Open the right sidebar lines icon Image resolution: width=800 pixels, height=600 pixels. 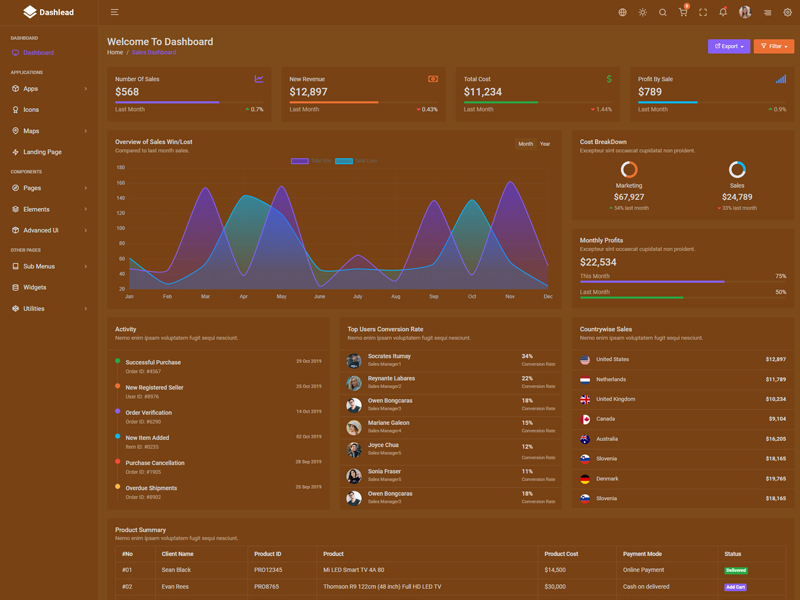coord(767,12)
